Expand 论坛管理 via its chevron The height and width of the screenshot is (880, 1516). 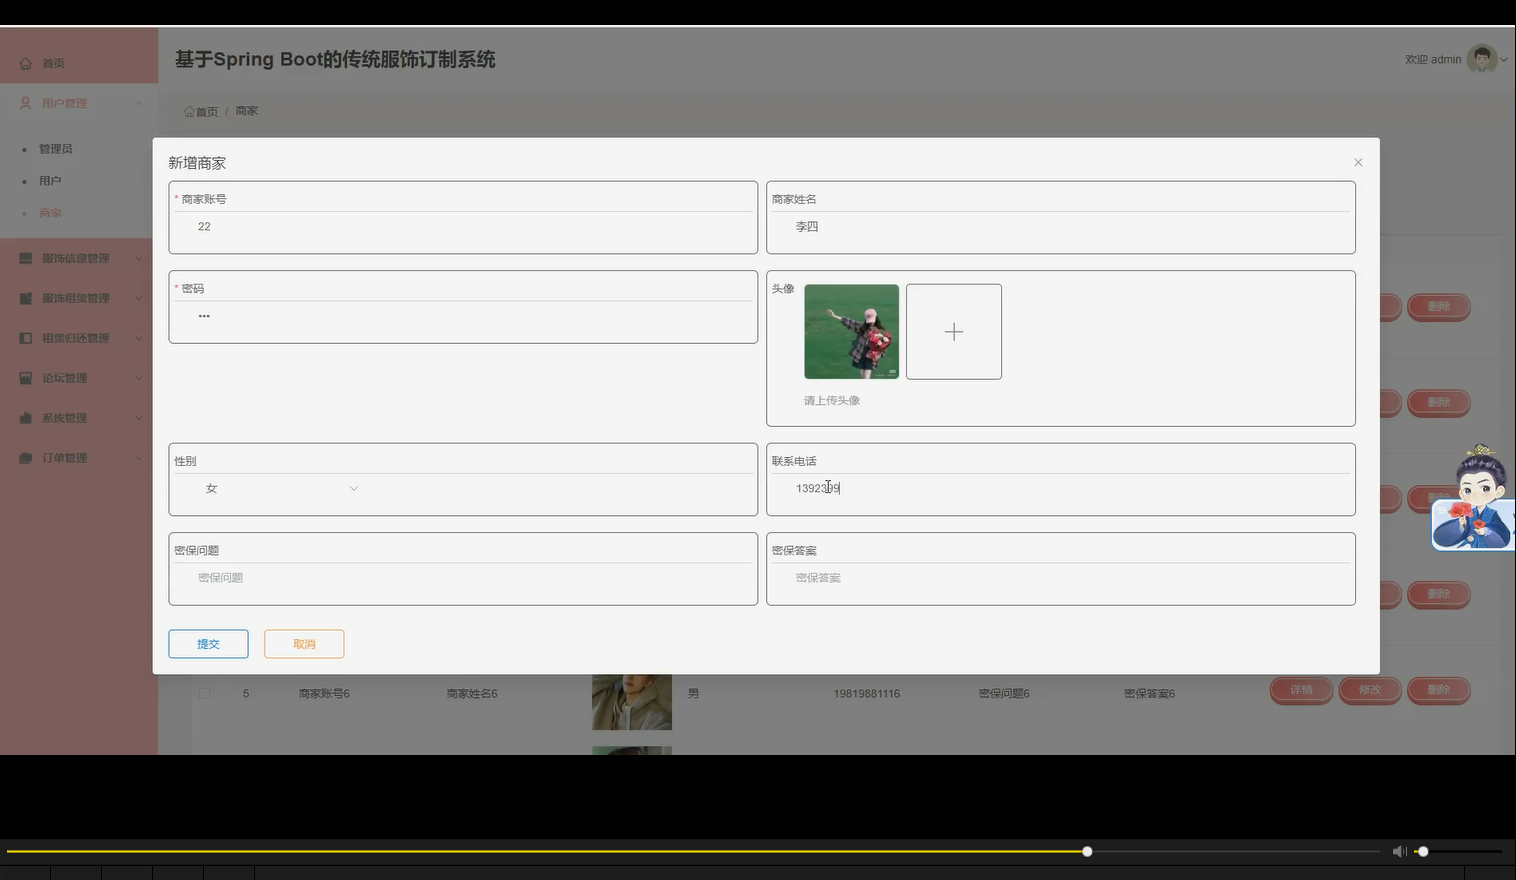pos(139,378)
